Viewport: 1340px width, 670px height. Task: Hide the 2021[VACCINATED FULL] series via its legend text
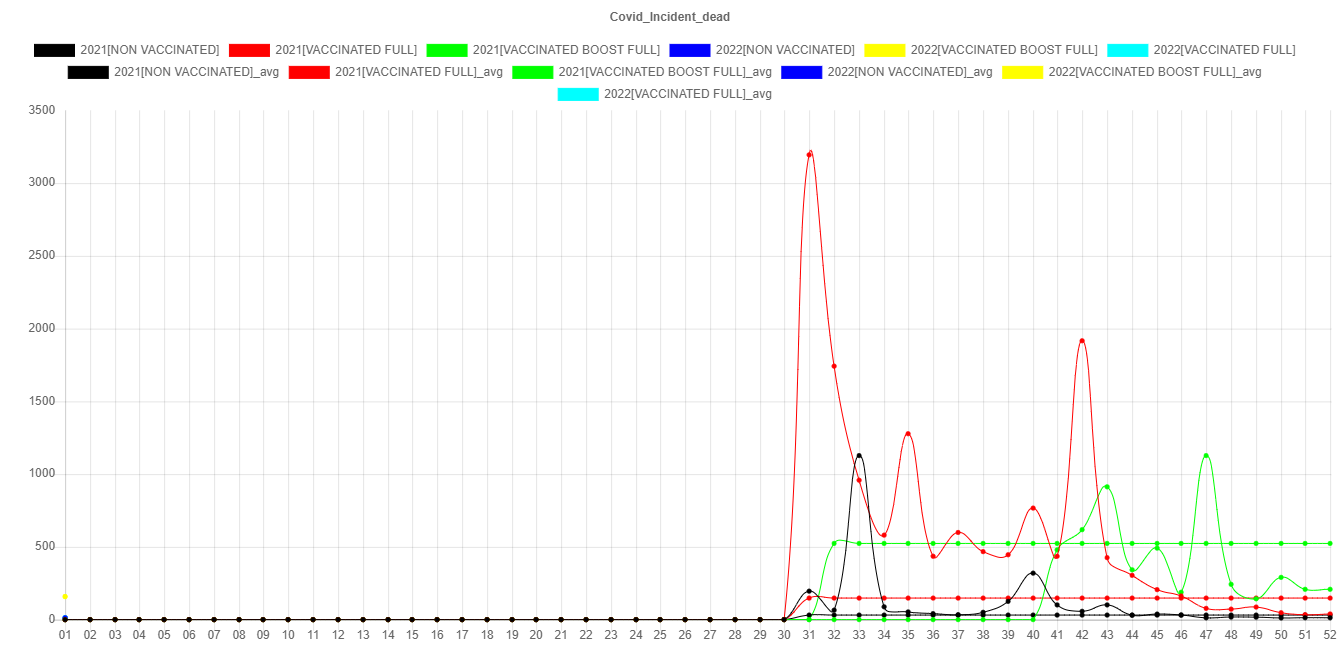point(345,50)
